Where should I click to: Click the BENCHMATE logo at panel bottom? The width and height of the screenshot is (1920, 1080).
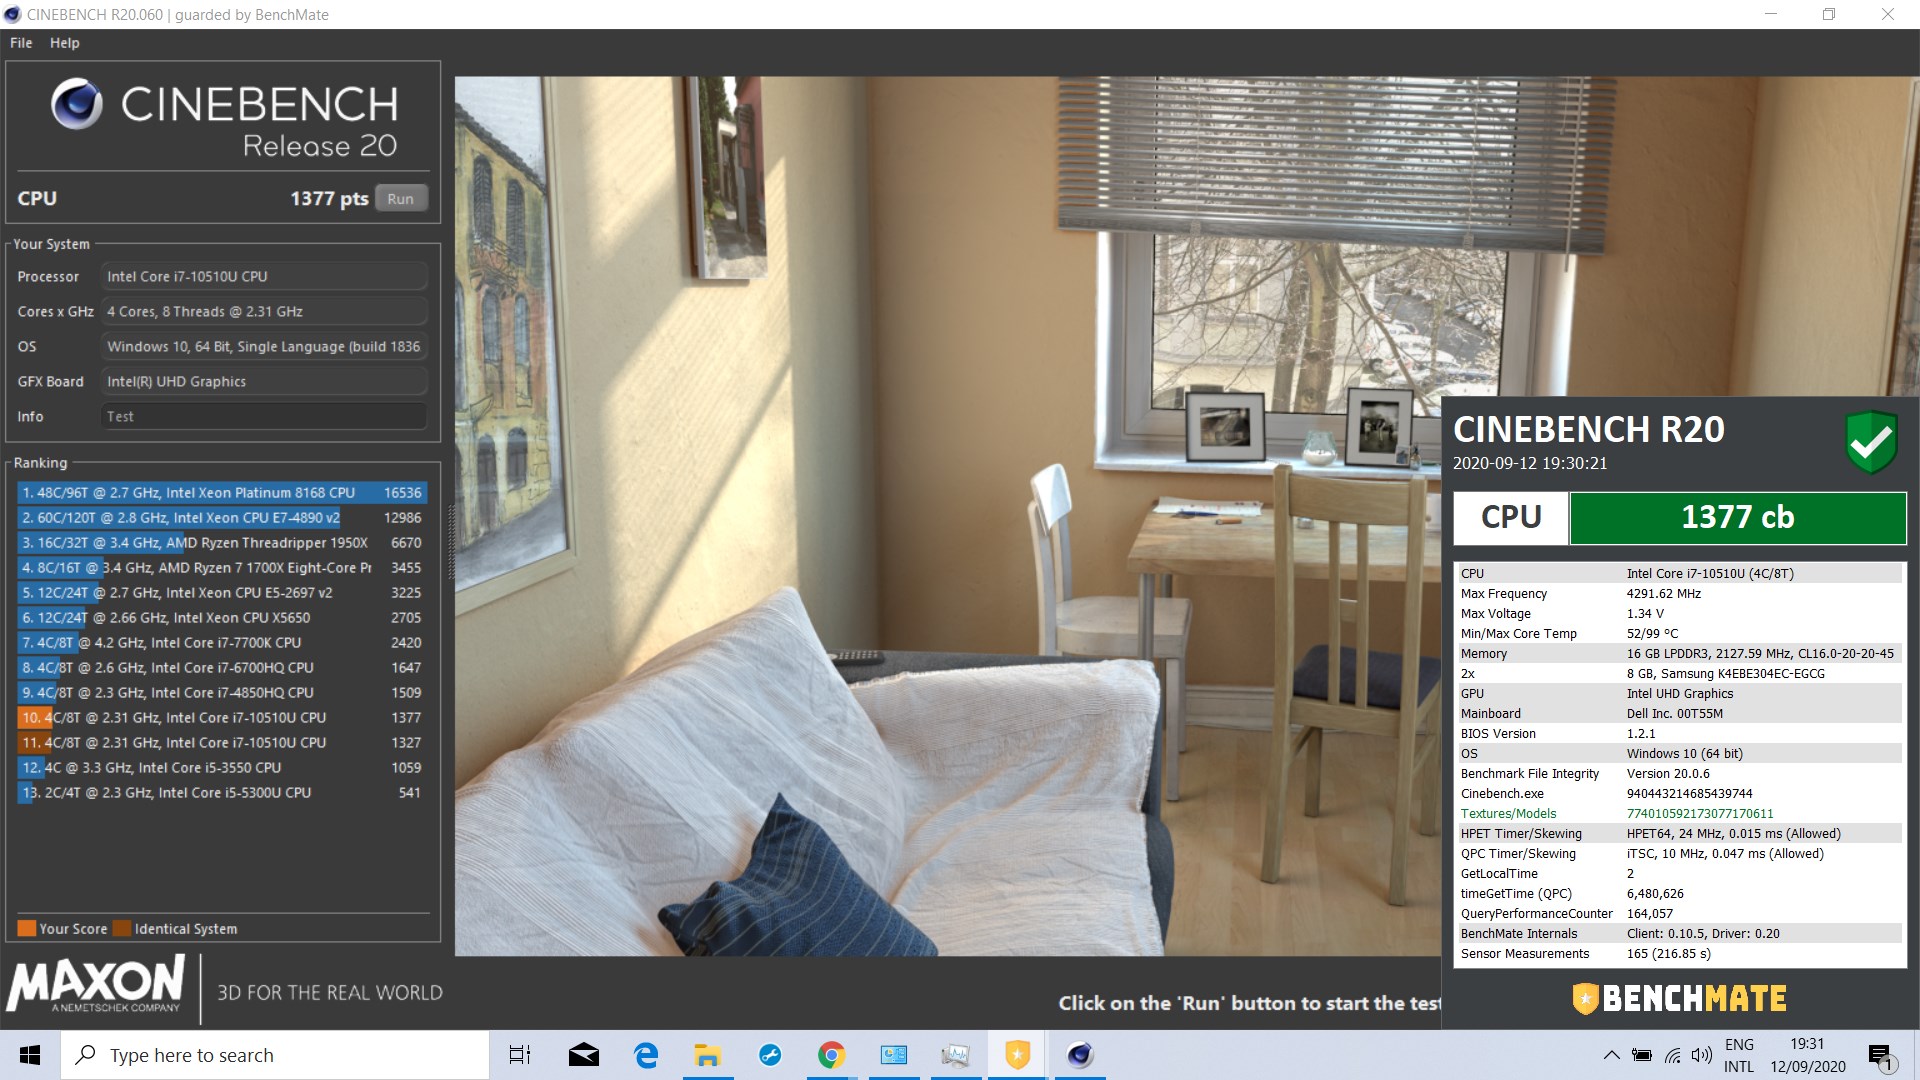coord(1680,998)
